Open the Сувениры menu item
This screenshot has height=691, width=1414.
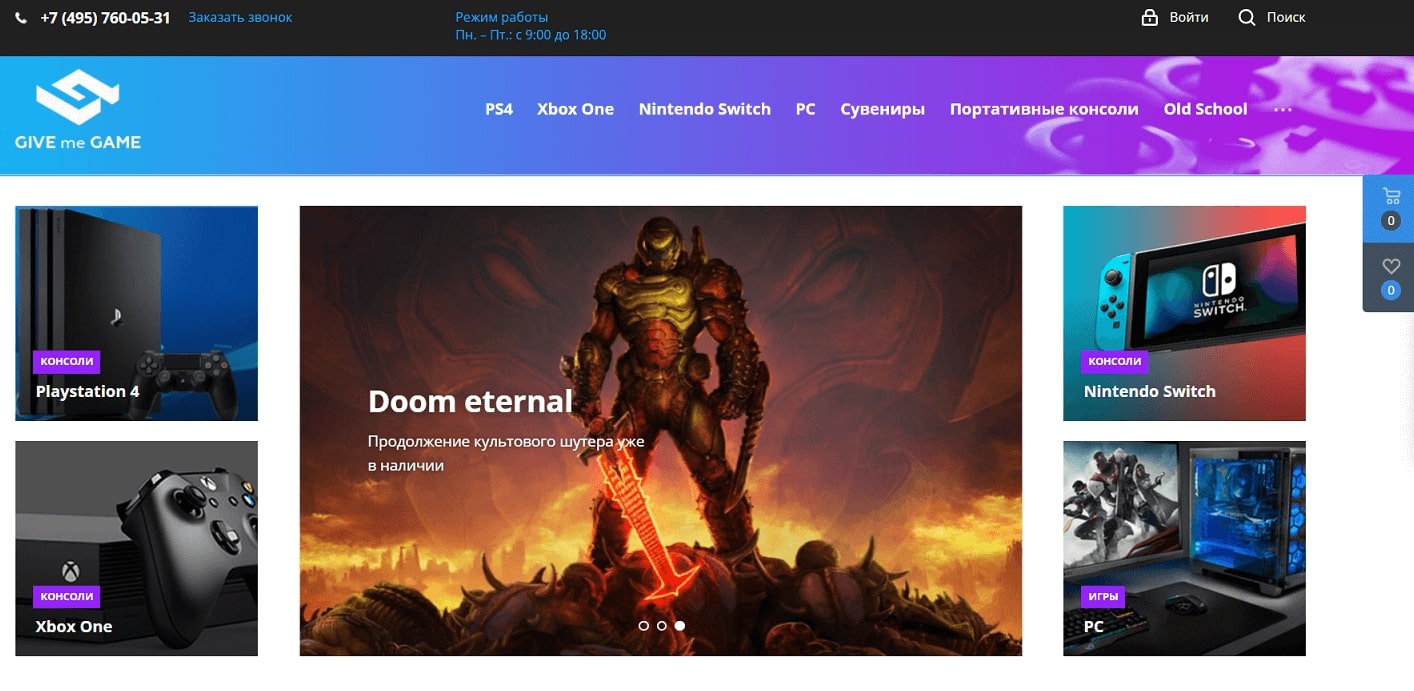[x=882, y=110]
